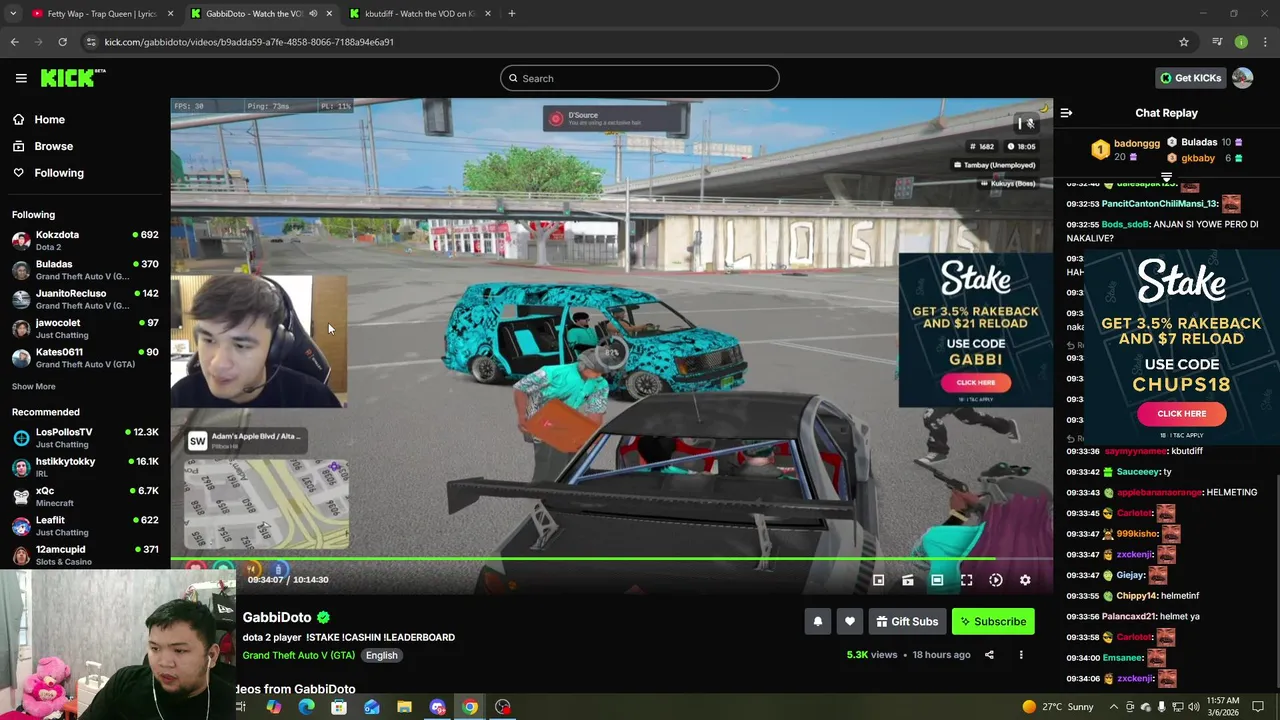Open Google Chrome from the taskbar
The image size is (1280, 720).
(x=470, y=707)
